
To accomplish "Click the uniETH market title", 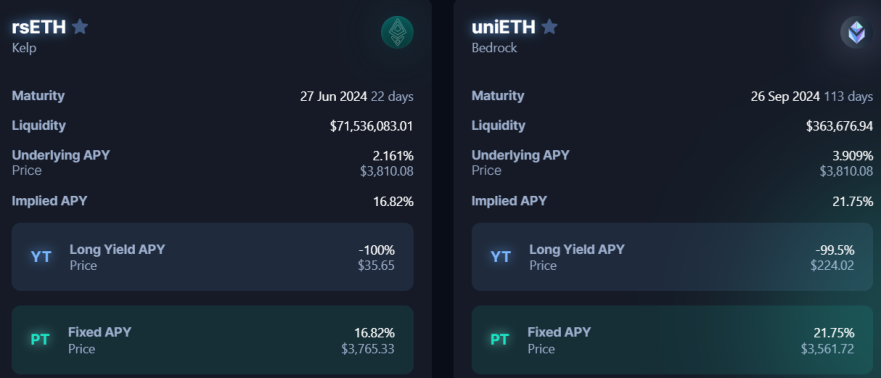I will 503,26.
